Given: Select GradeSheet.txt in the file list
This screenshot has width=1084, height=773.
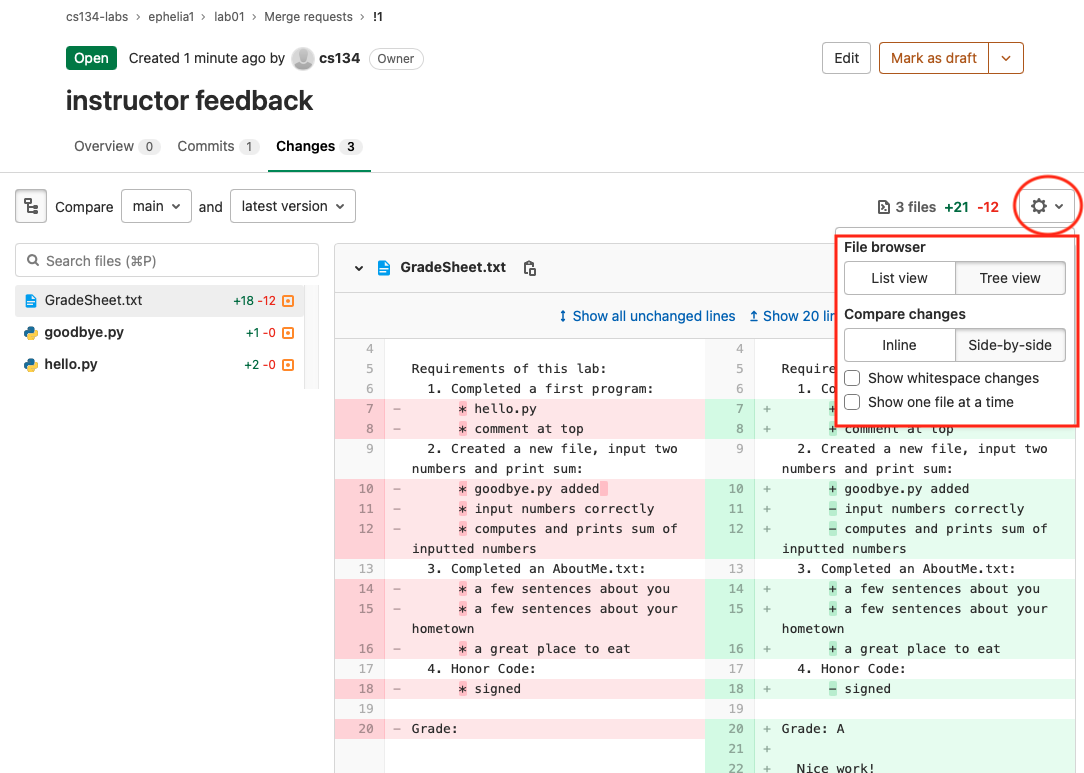Looking at the screenshot, I should pos(159,301).
